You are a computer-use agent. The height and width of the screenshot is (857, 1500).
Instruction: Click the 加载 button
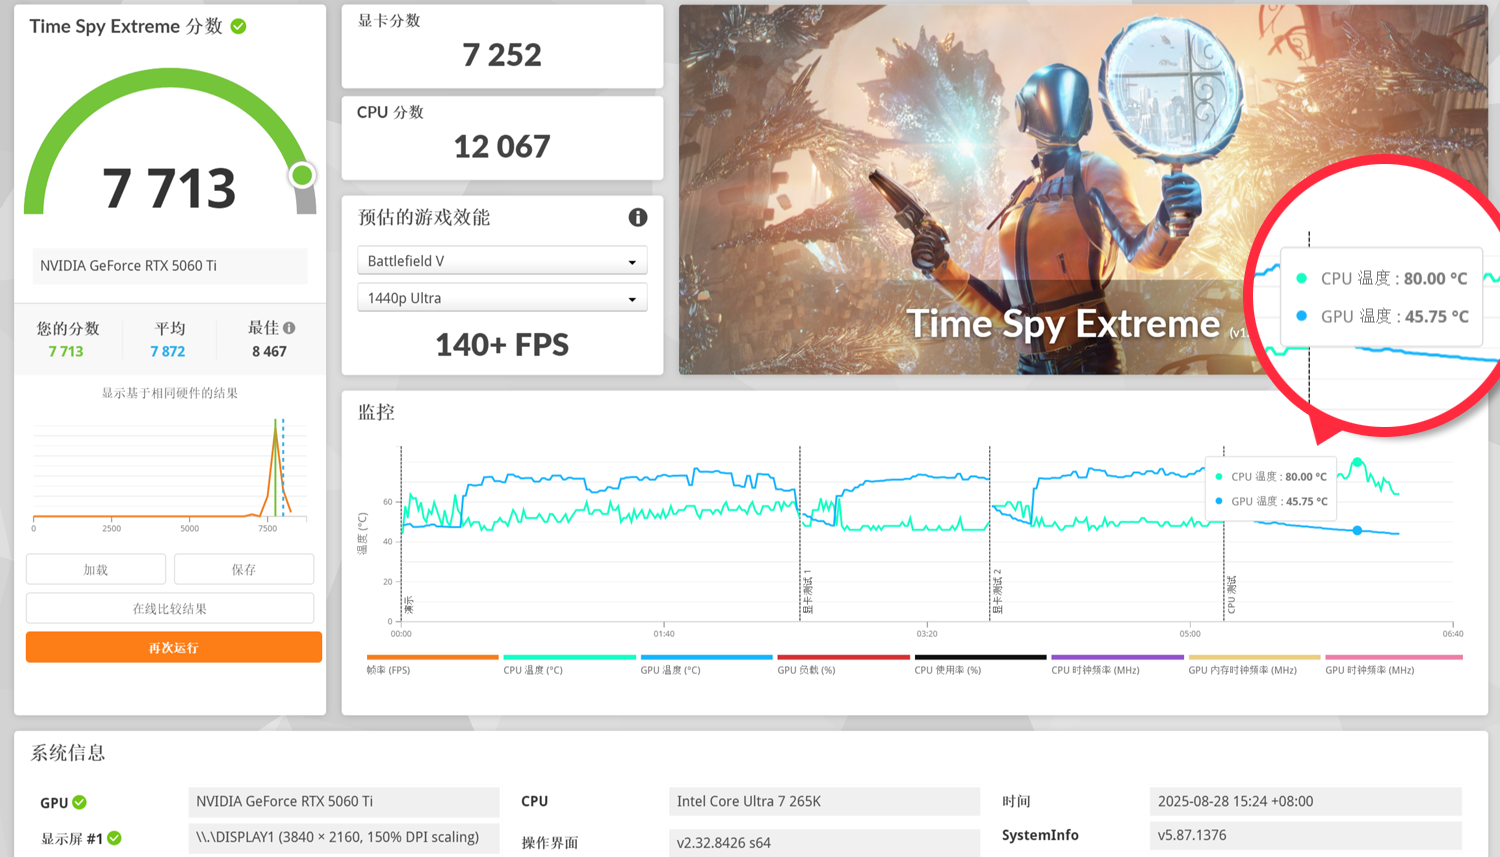(96, 569)
